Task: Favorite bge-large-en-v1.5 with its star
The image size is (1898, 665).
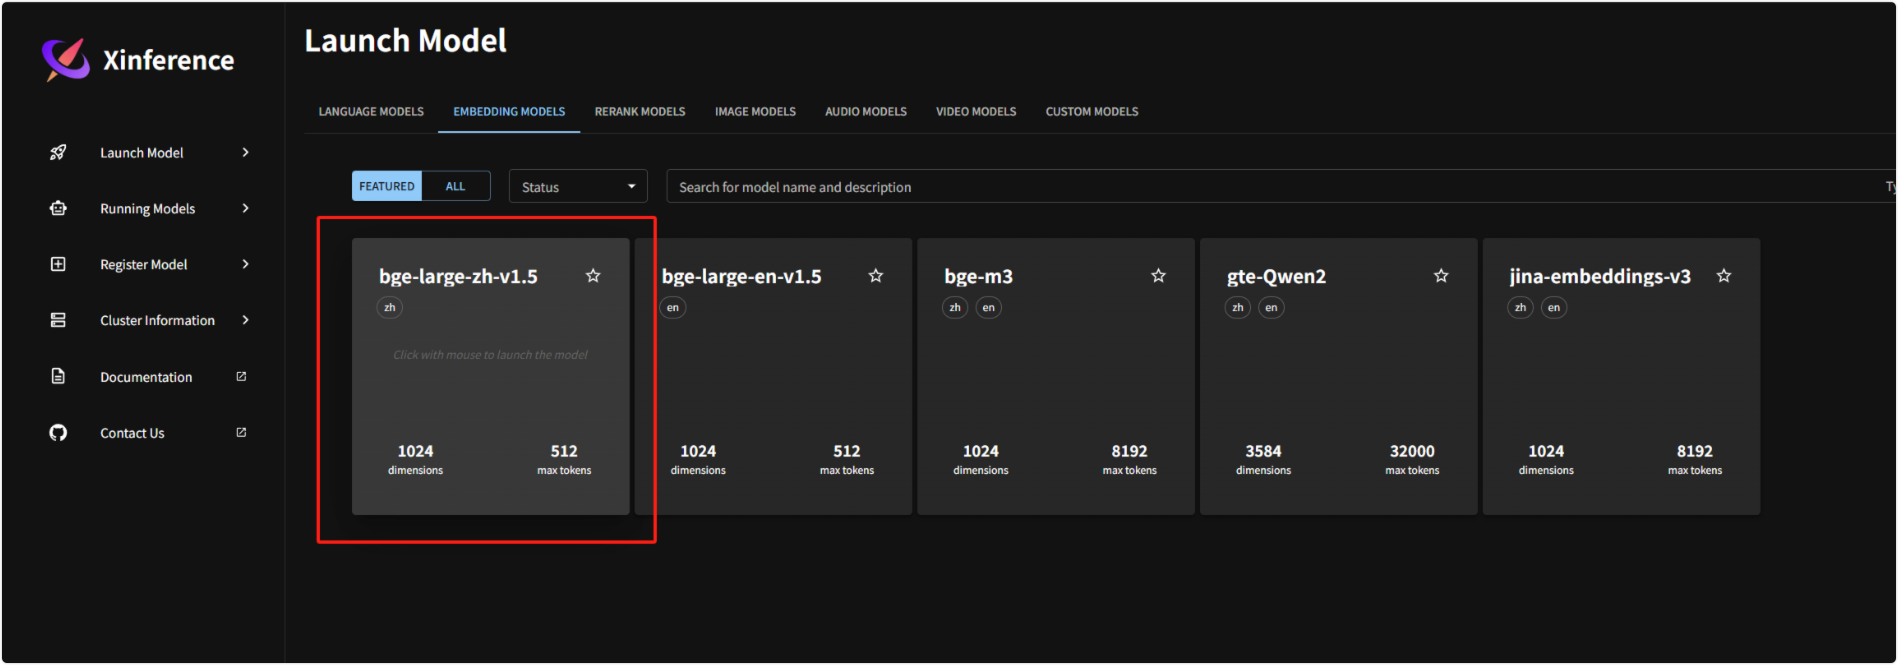Action: click(x=876, y=276)
